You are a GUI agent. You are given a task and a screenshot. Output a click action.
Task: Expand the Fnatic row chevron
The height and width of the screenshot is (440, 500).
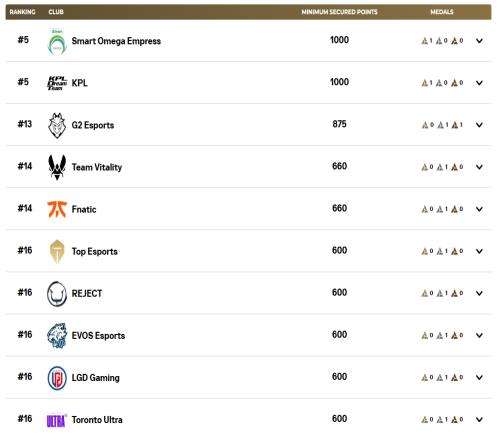coord(479,209)
